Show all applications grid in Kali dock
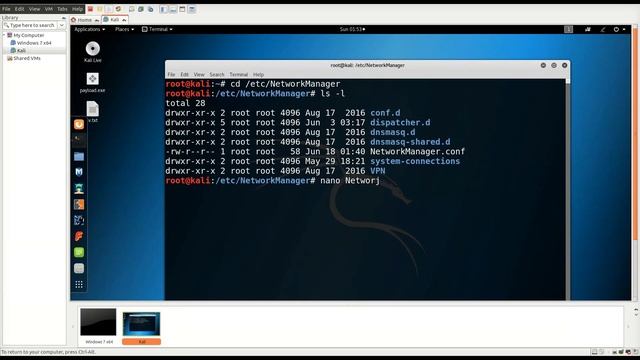640x360 pixels. pyautogui.click(x=79, y=284)
